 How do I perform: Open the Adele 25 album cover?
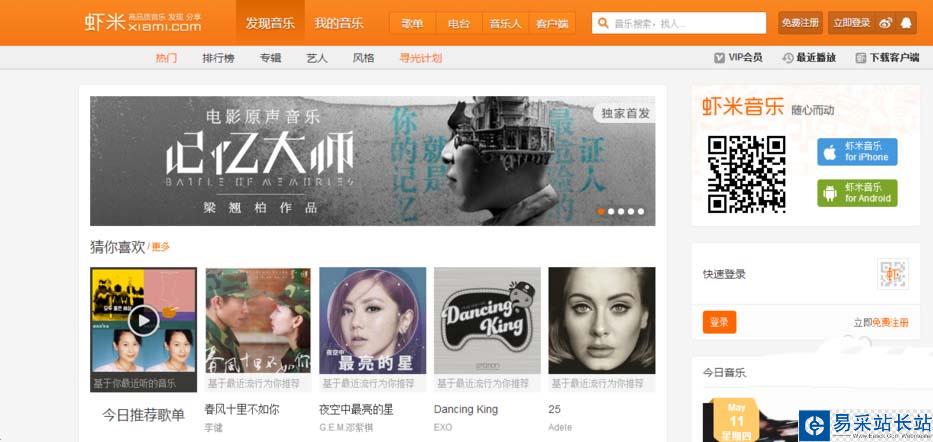point(602,320)
